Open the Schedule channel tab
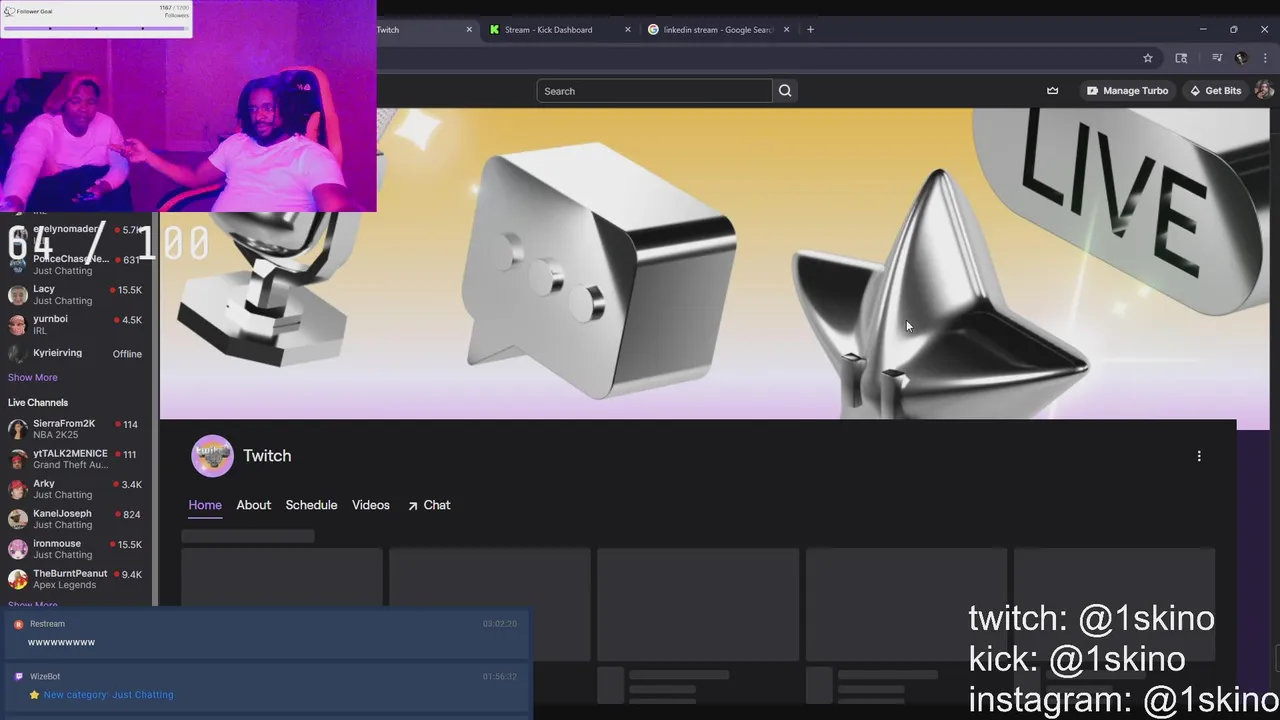The width and height of the screenshot is (1280, 720). click(x=311, y=505)
